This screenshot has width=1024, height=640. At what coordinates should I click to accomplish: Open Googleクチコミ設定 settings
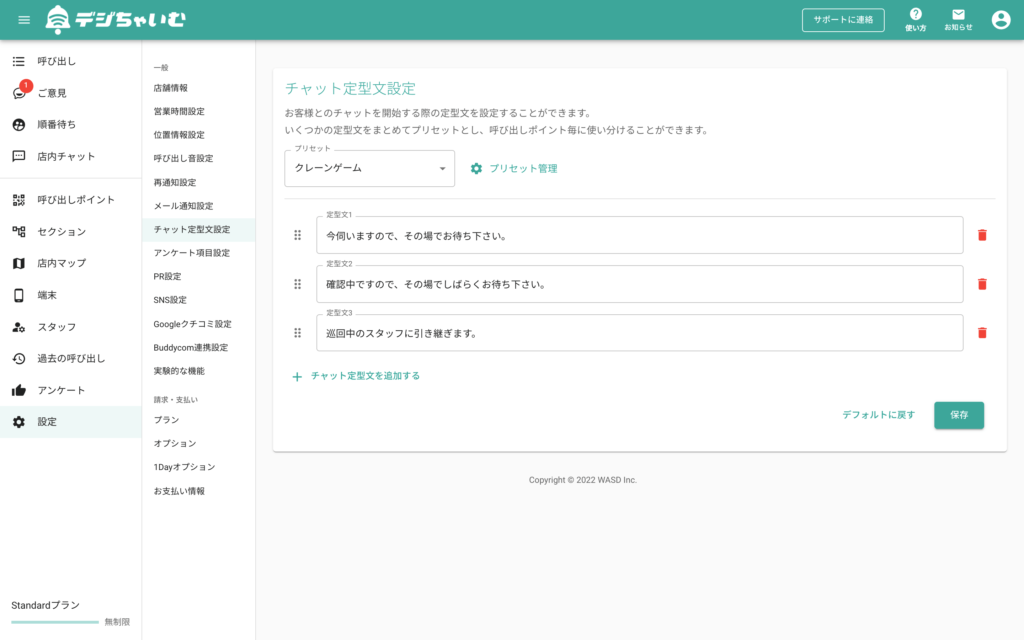click(x=193, y=325)
